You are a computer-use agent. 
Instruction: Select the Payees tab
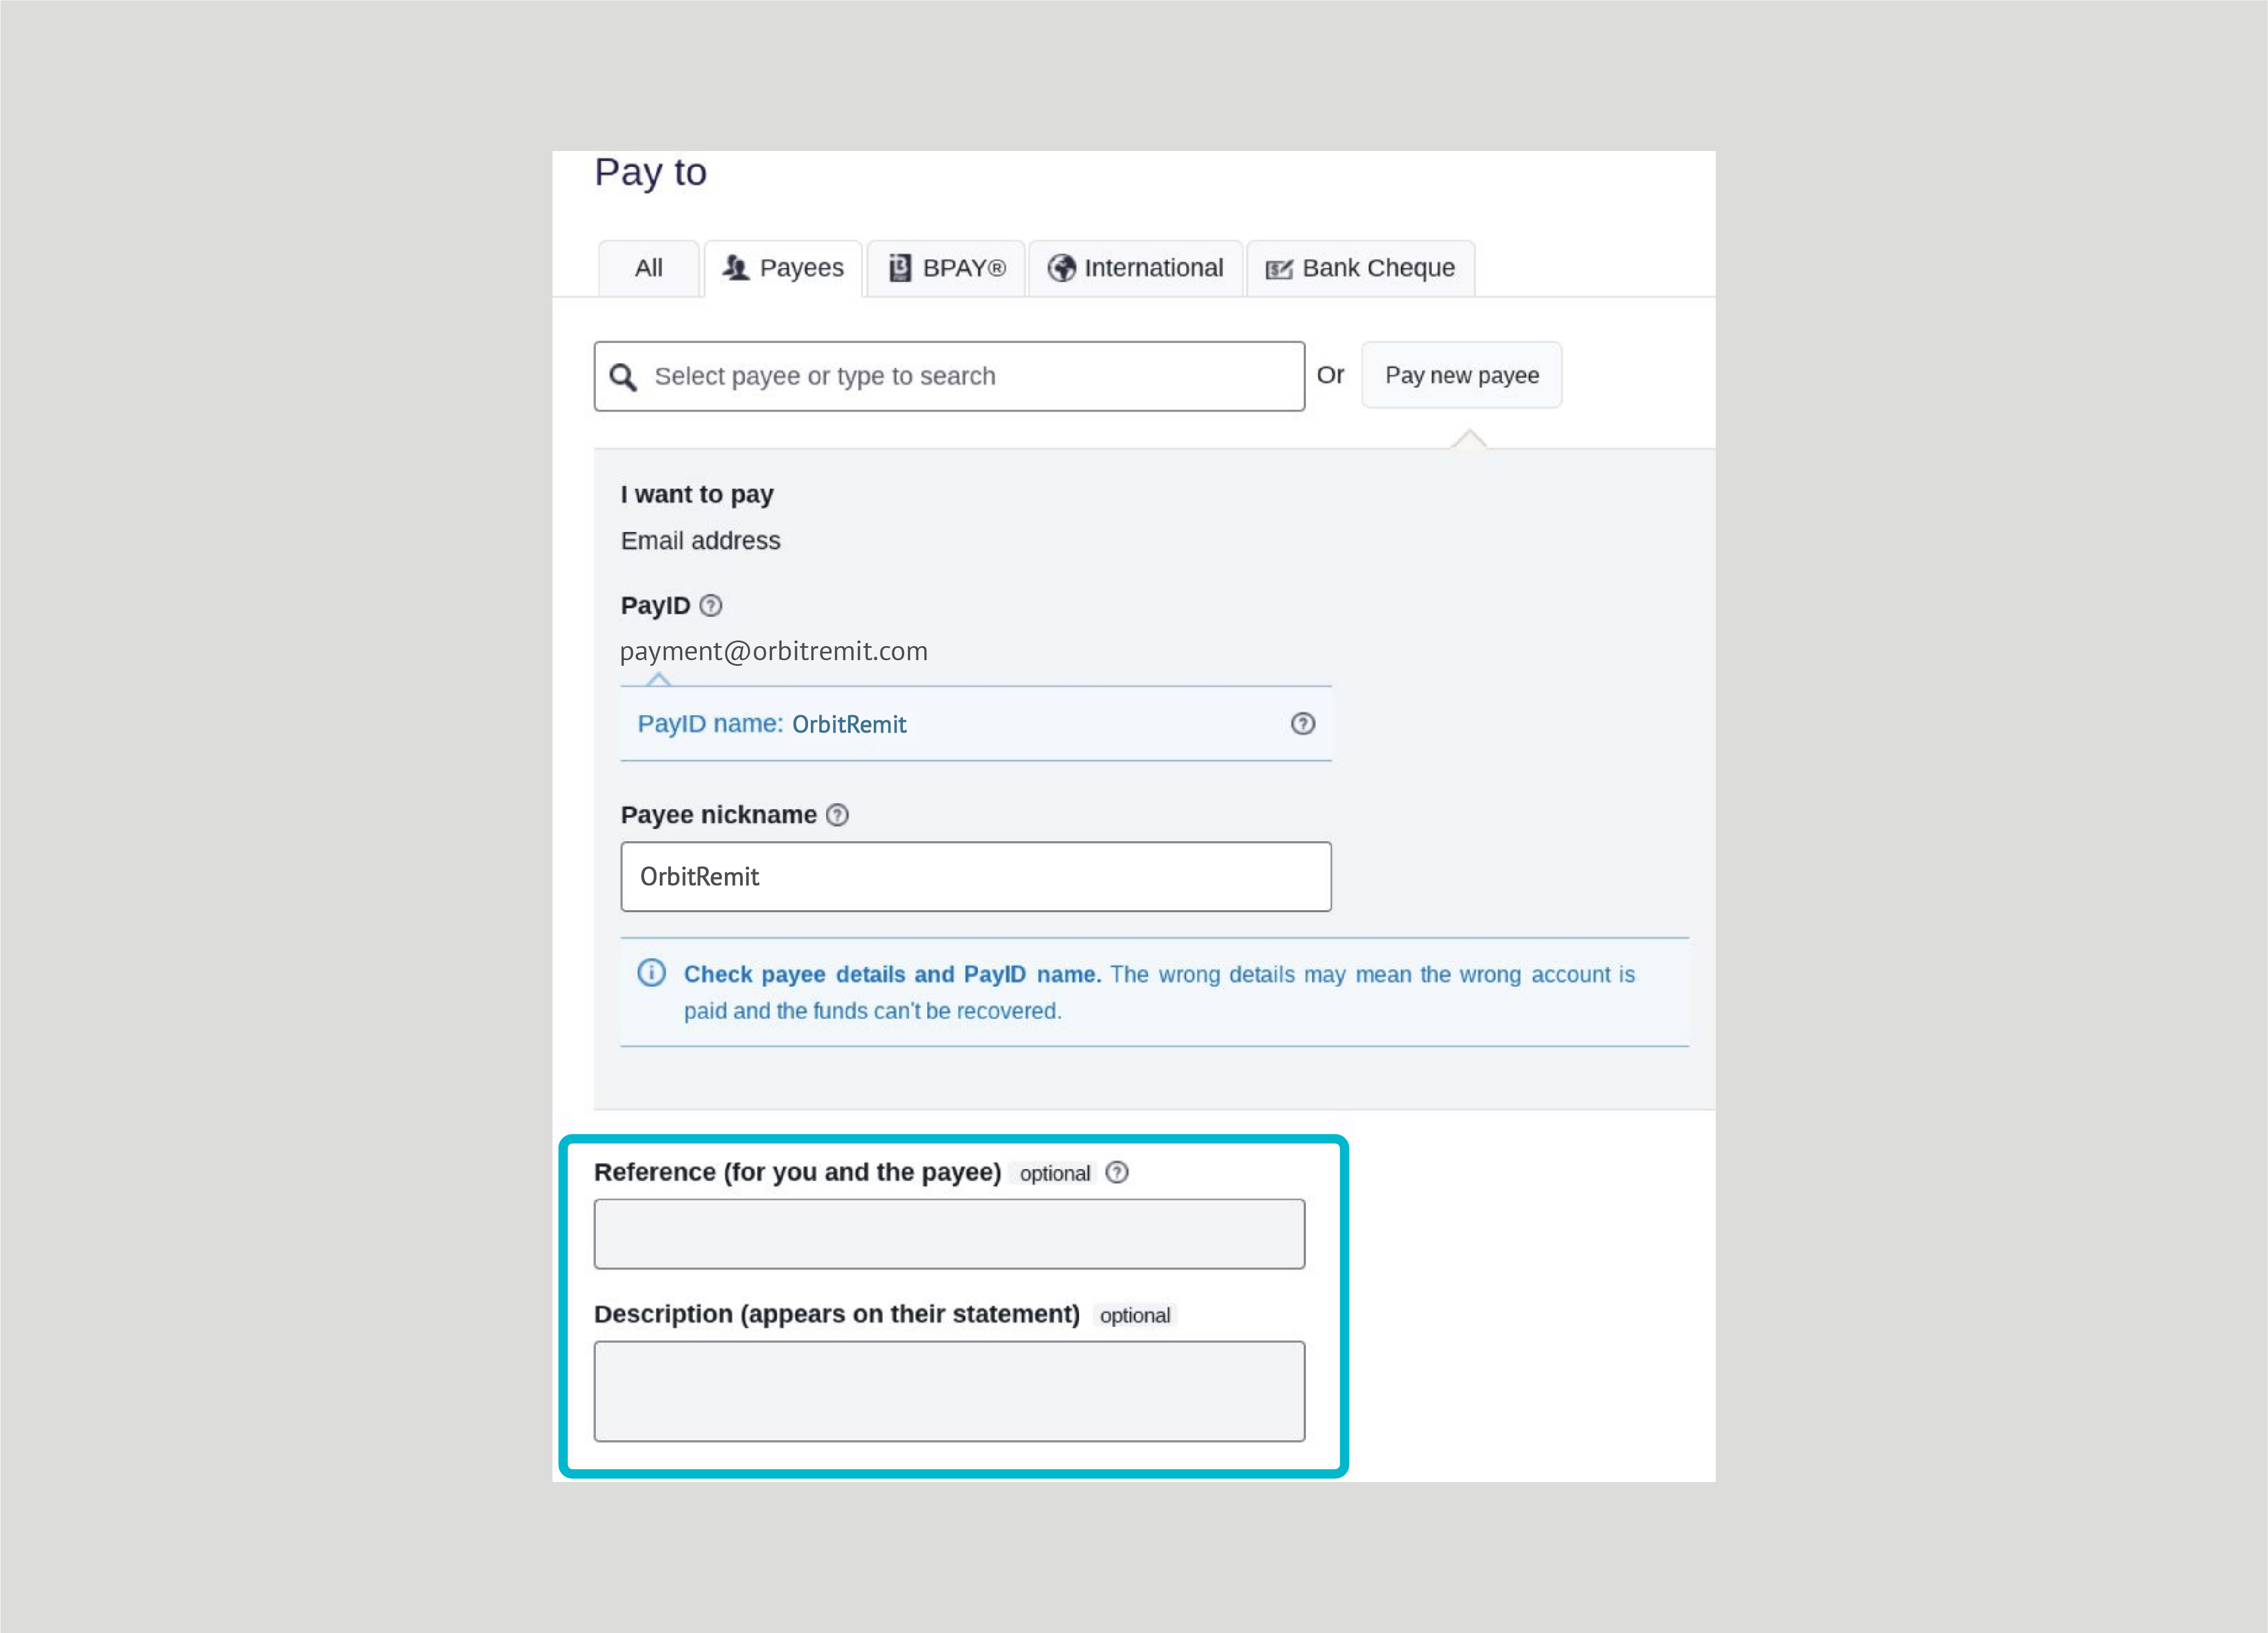pyautogui.click(x=783, y=268)
